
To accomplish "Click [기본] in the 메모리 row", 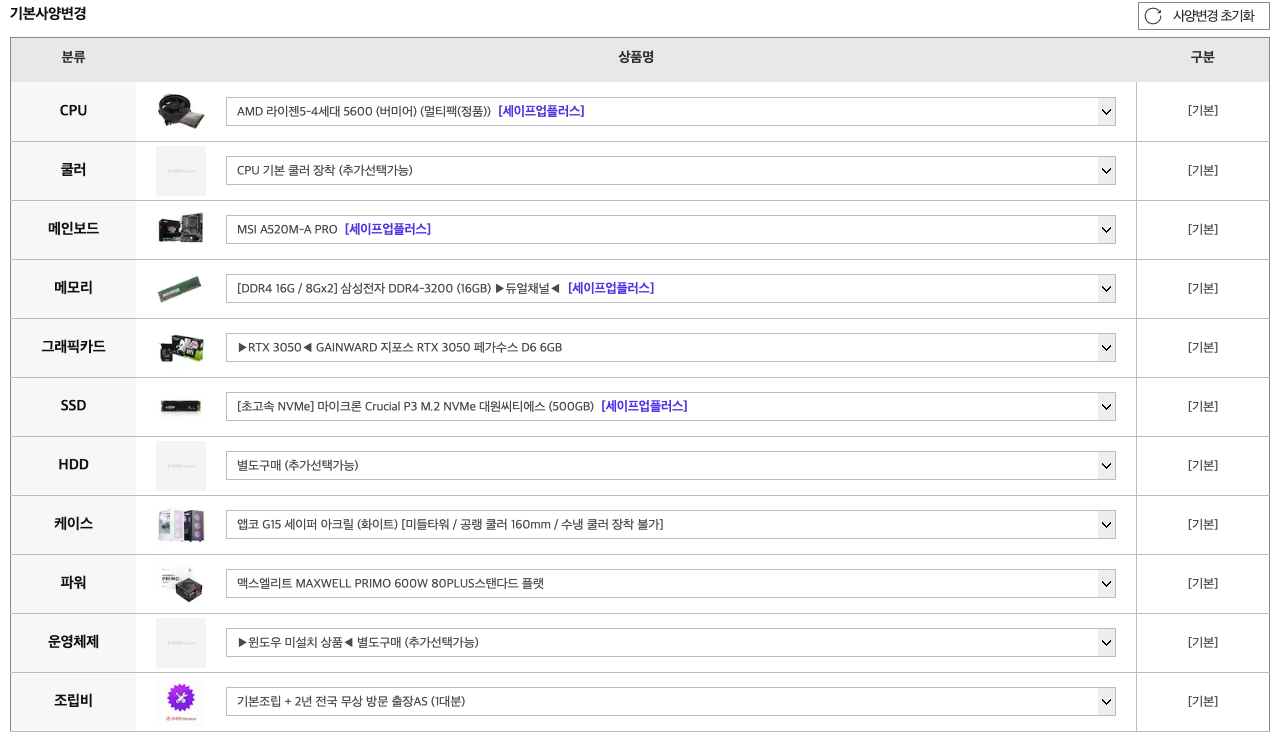I will (1203, 288).
